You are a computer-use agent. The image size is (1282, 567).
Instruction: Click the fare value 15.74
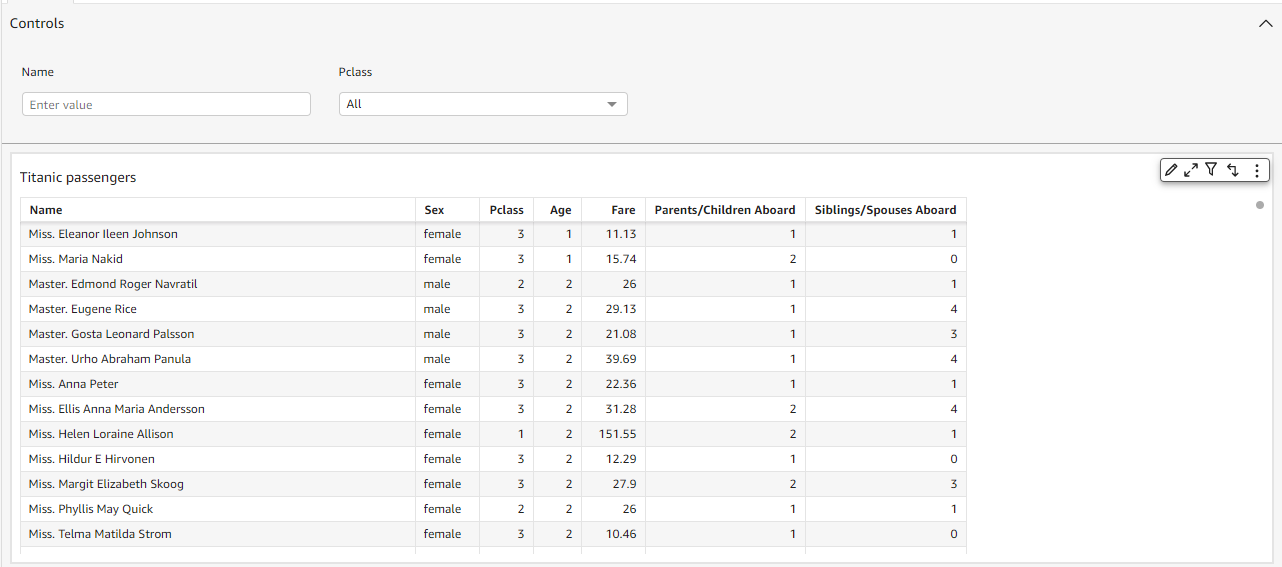click(x=621, y=259)
